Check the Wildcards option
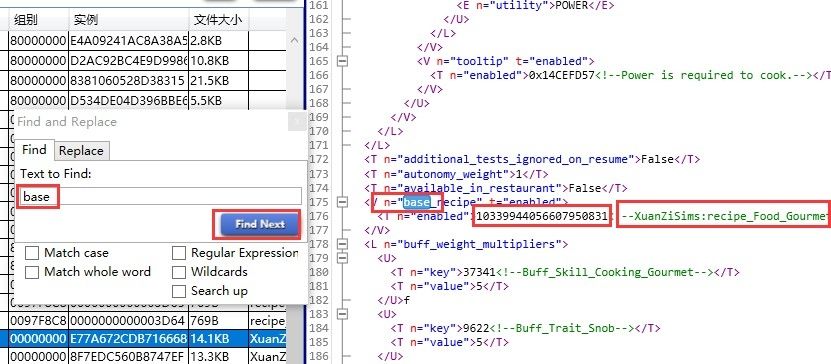This screenshot has height=364, width=831. (x=179, y=272)
